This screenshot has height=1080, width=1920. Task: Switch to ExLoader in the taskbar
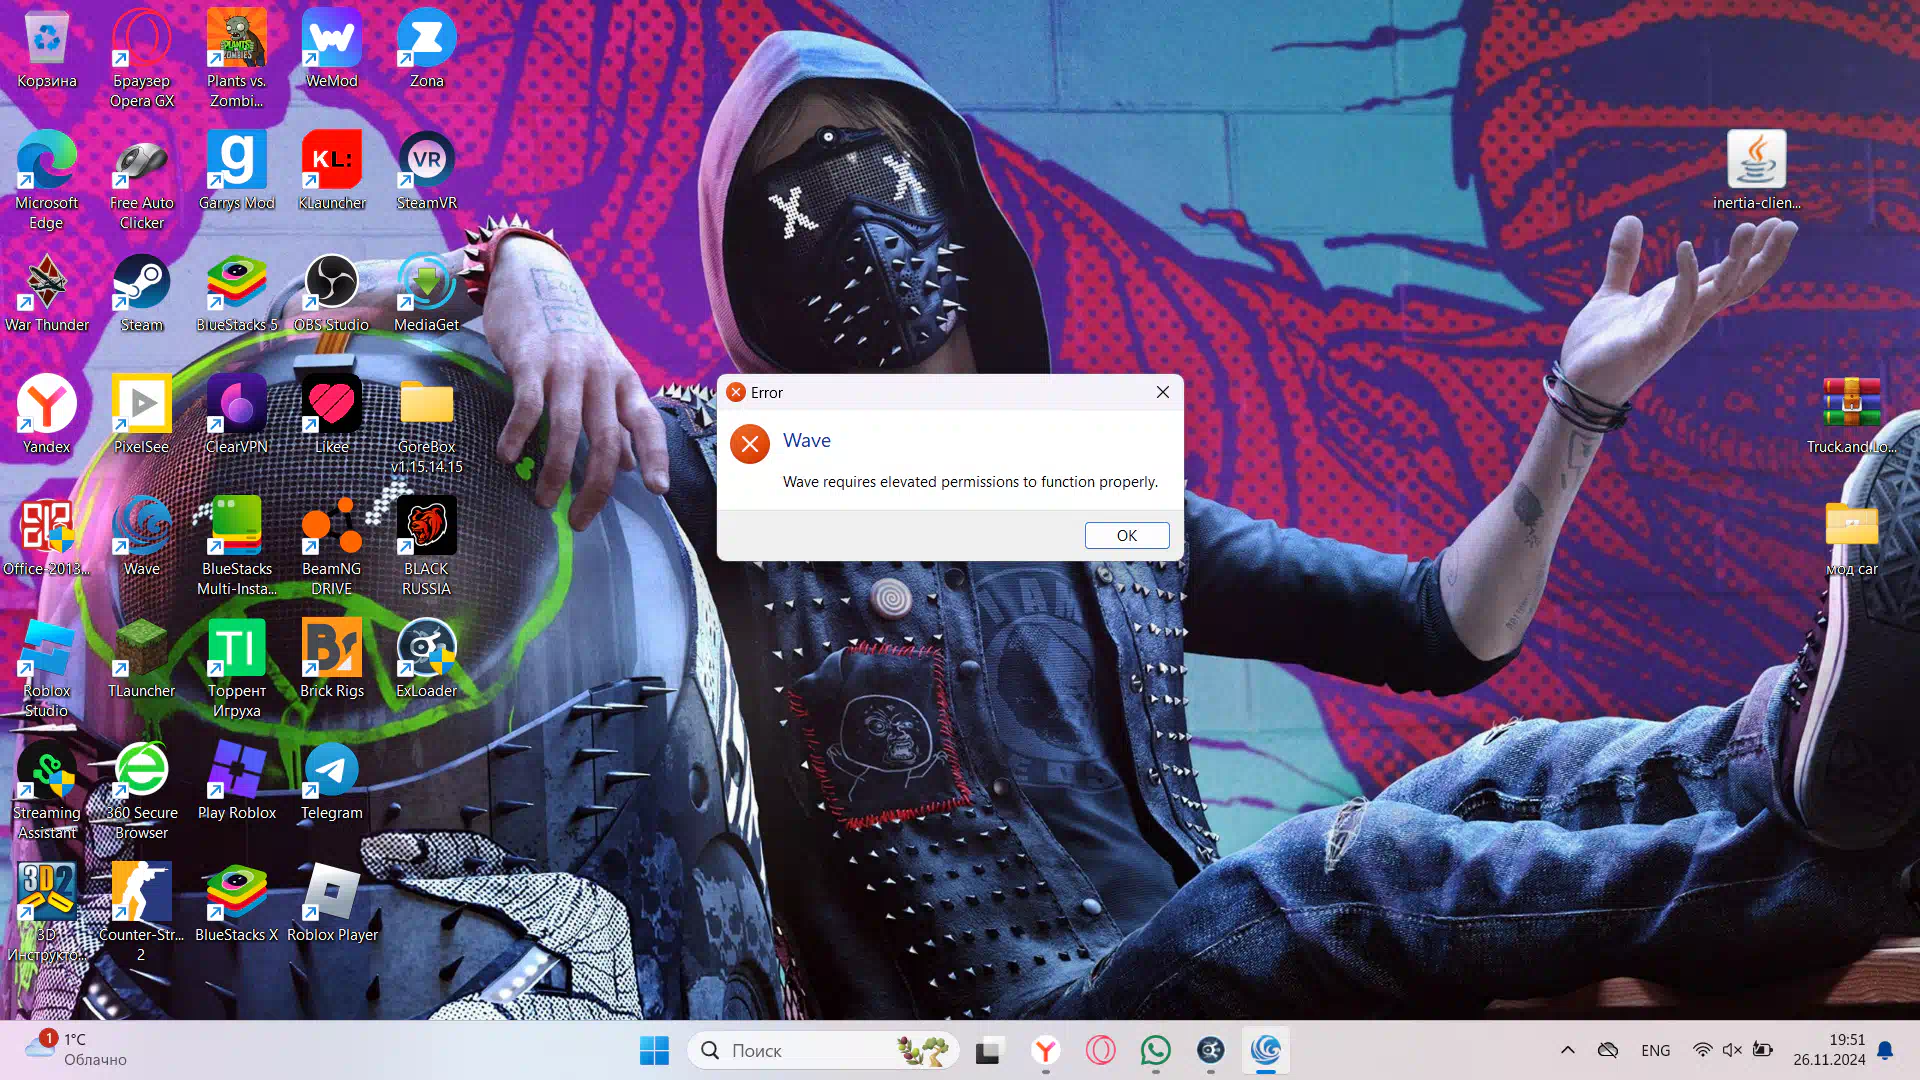pos(1211,1050)
